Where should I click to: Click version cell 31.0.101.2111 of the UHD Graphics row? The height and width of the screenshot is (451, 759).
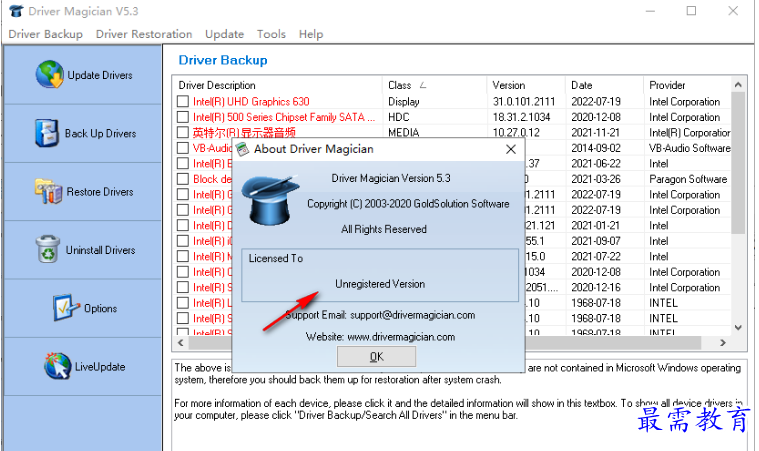coord(524,102)
